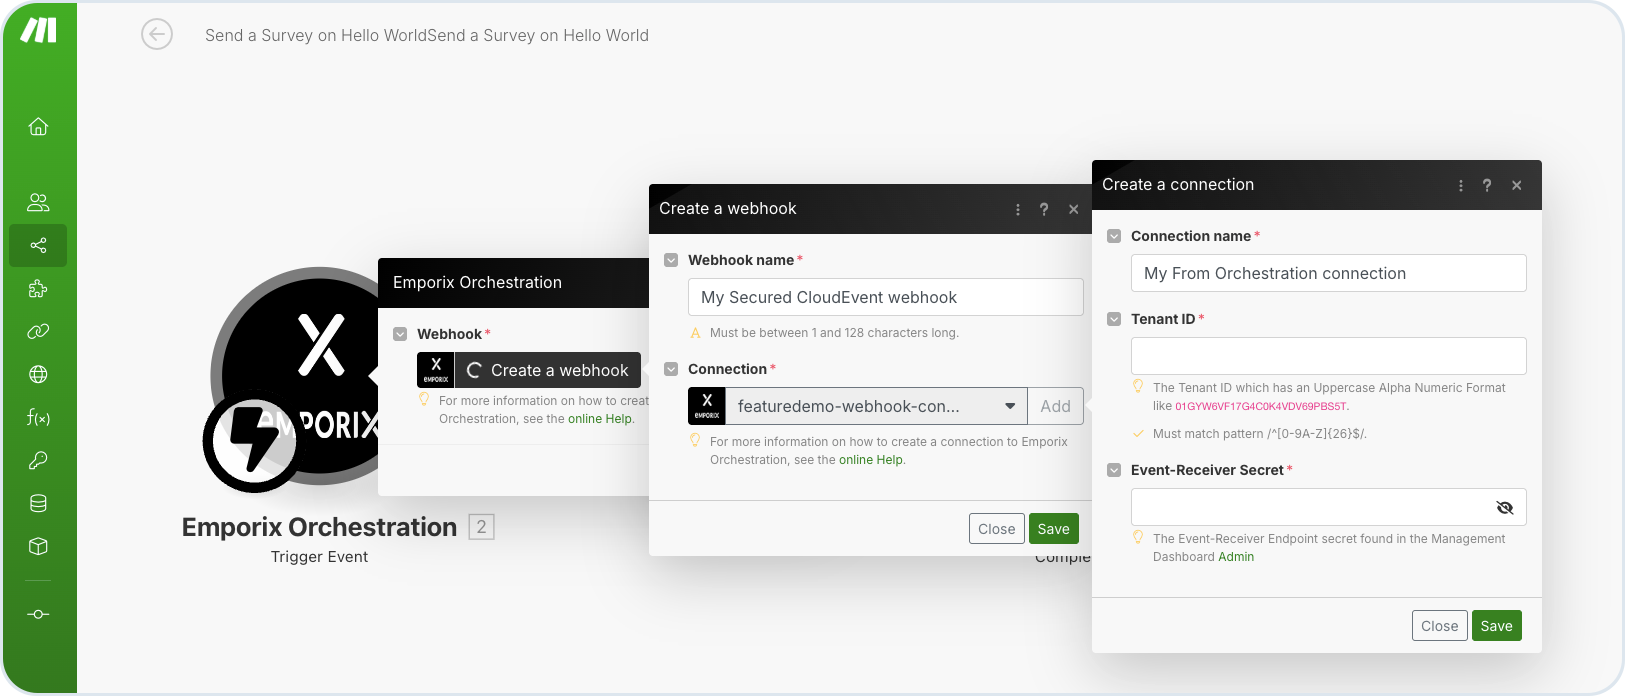Open the Data stores database icon
The height and width of the screenshot is (696, 1625).
pyautogui.click(x=38, y=504)
